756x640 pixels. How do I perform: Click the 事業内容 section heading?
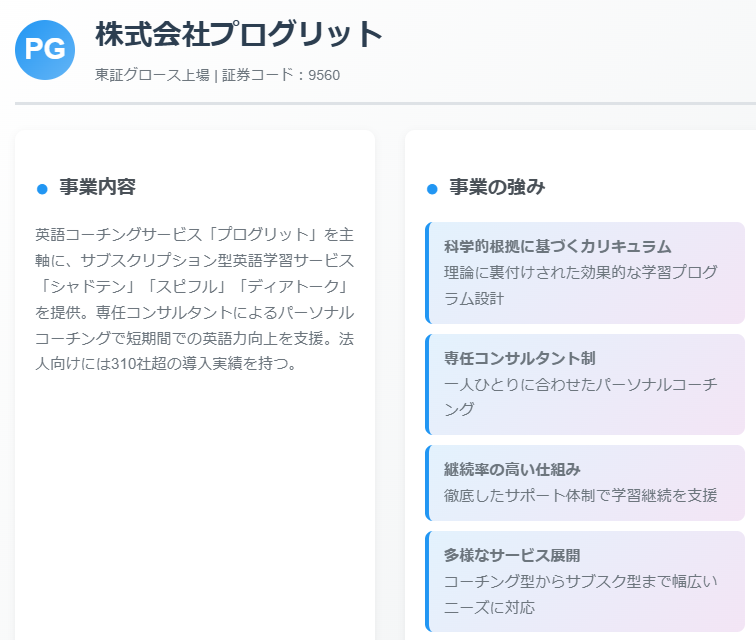point(97,187)
